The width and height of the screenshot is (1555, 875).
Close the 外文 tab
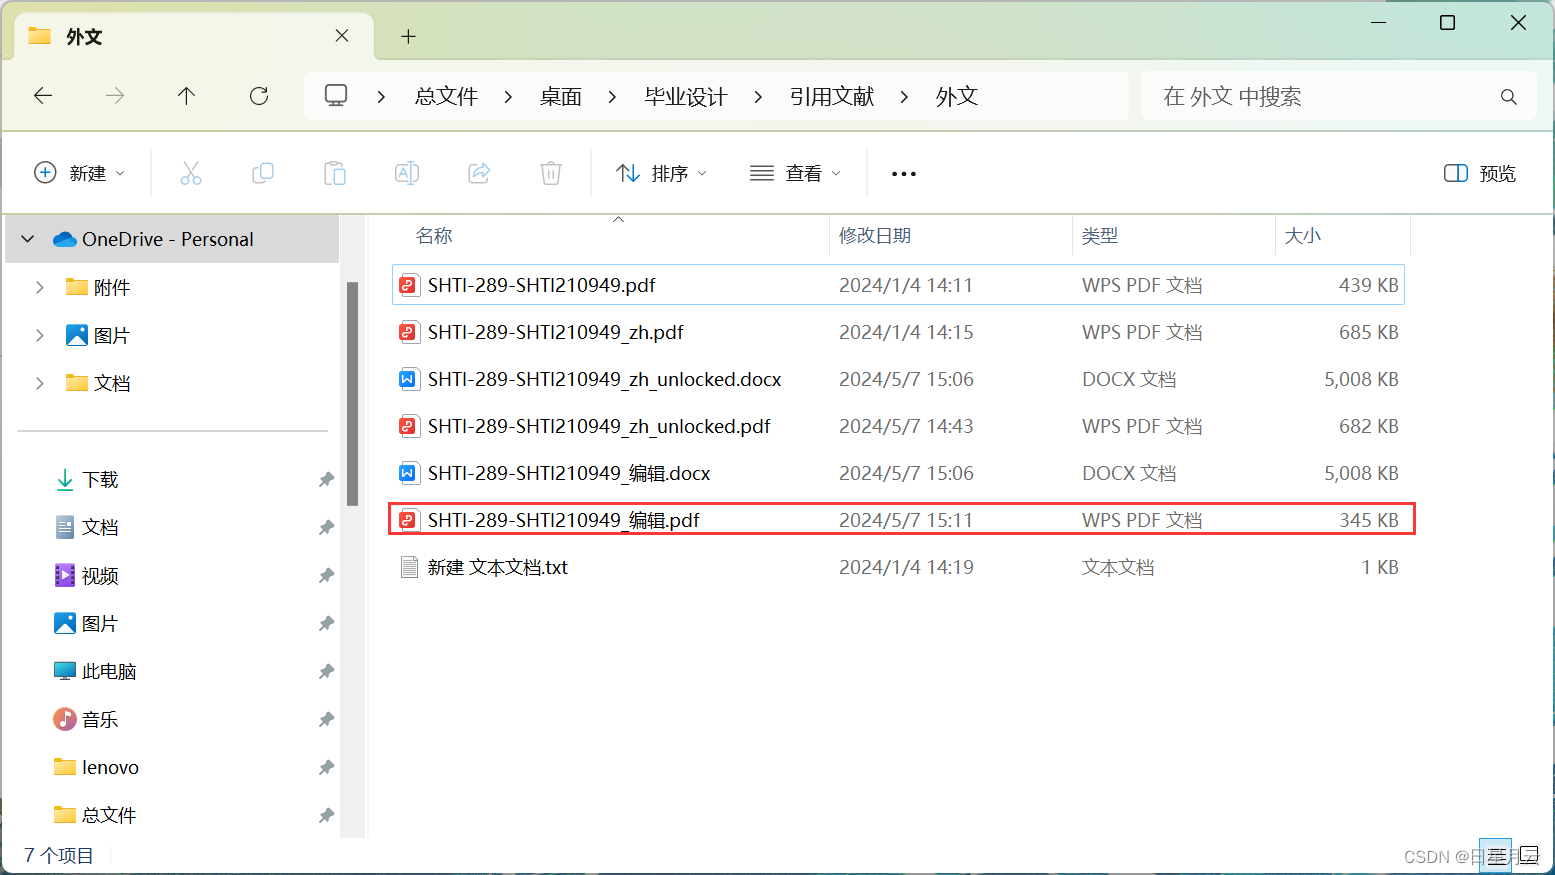342,36
